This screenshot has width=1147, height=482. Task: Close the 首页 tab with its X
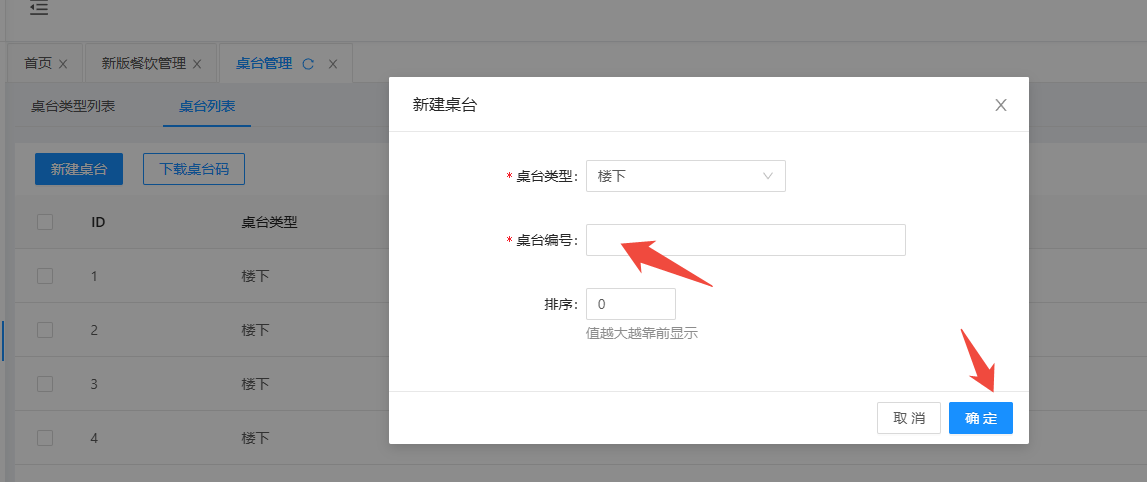click(63, 64)
